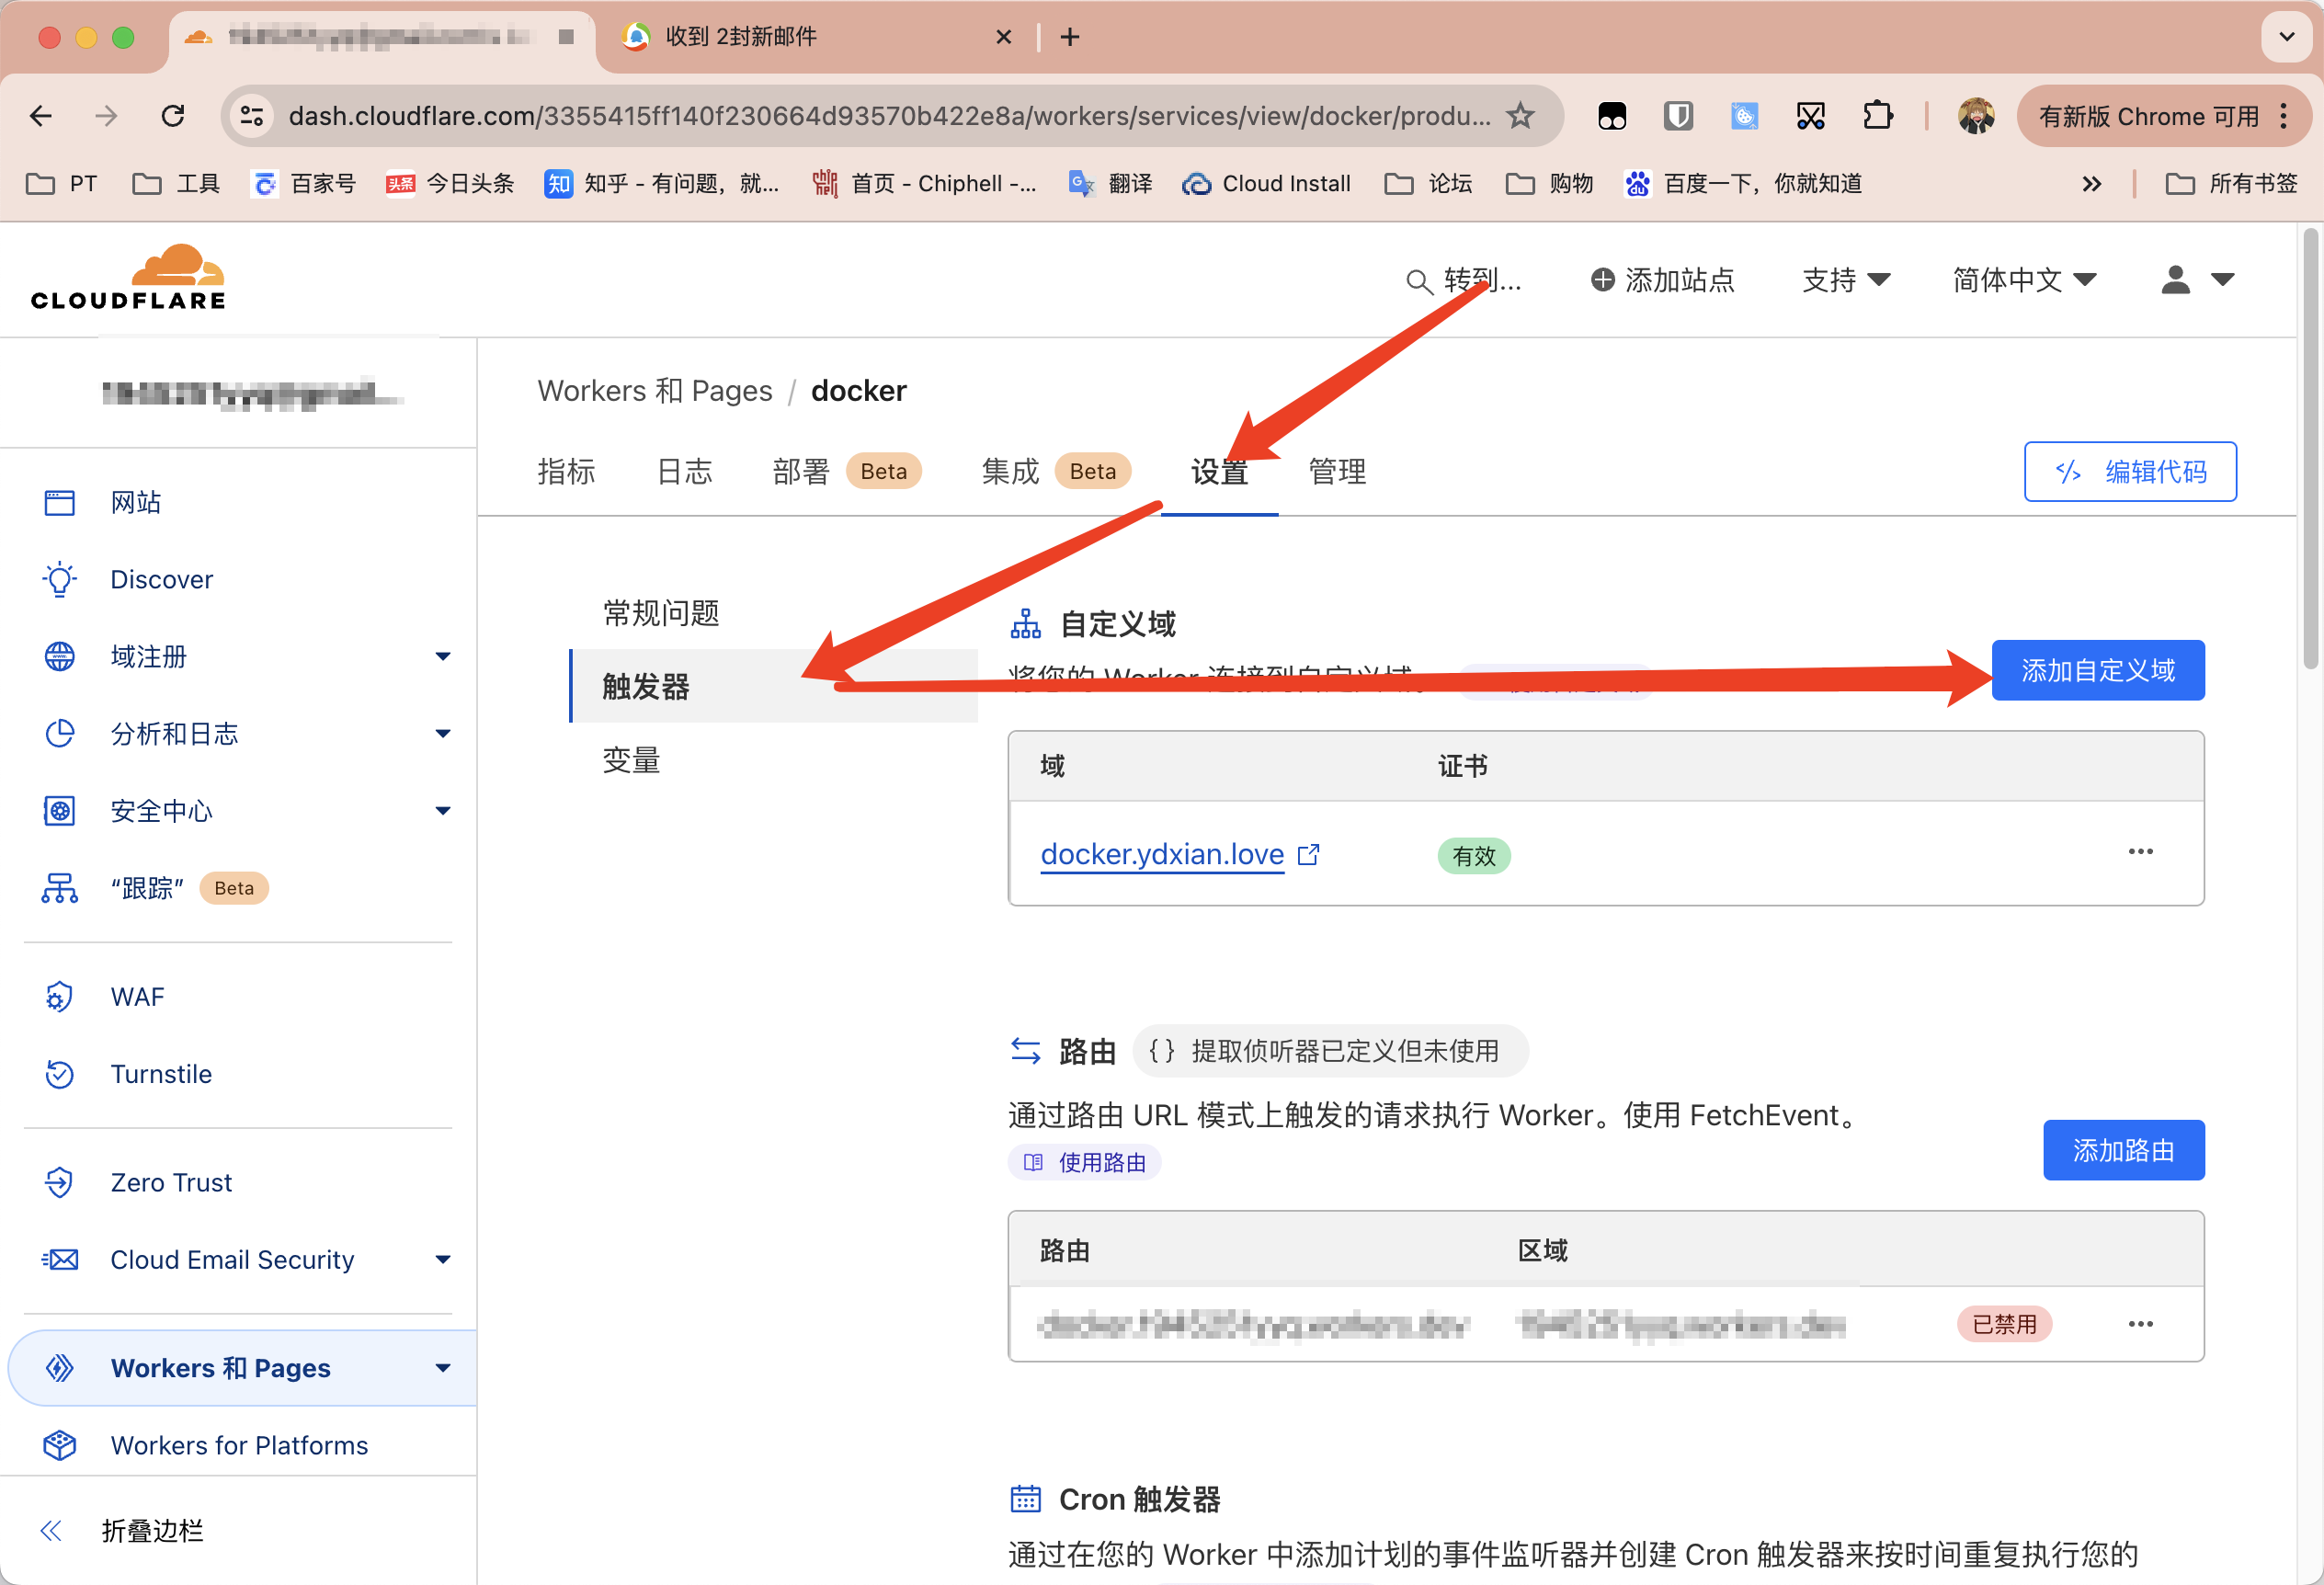Open Zero Trust in the sidebar
The image size is (2324, 1585).
tap(171, 1182)
